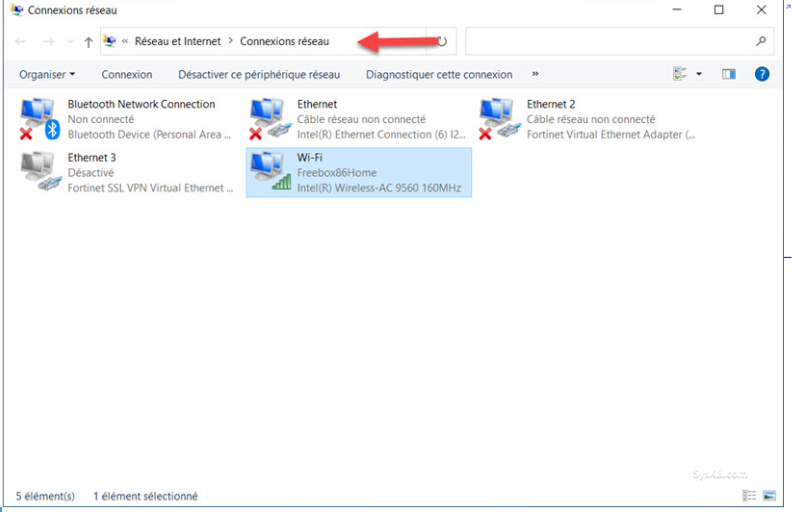Select the disabled Ethernet 3 adapter icon
The height and width of the screenshot is (512, 795).
click(39, 172)
